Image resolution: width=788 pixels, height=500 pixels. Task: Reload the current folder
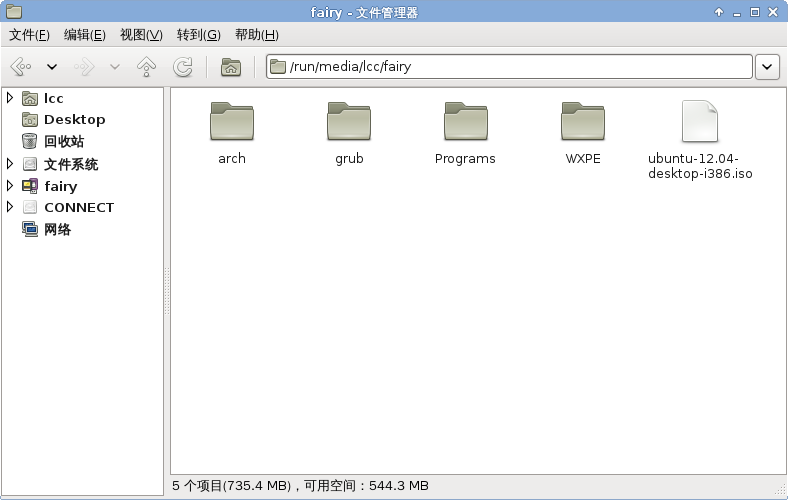[182, 66]
